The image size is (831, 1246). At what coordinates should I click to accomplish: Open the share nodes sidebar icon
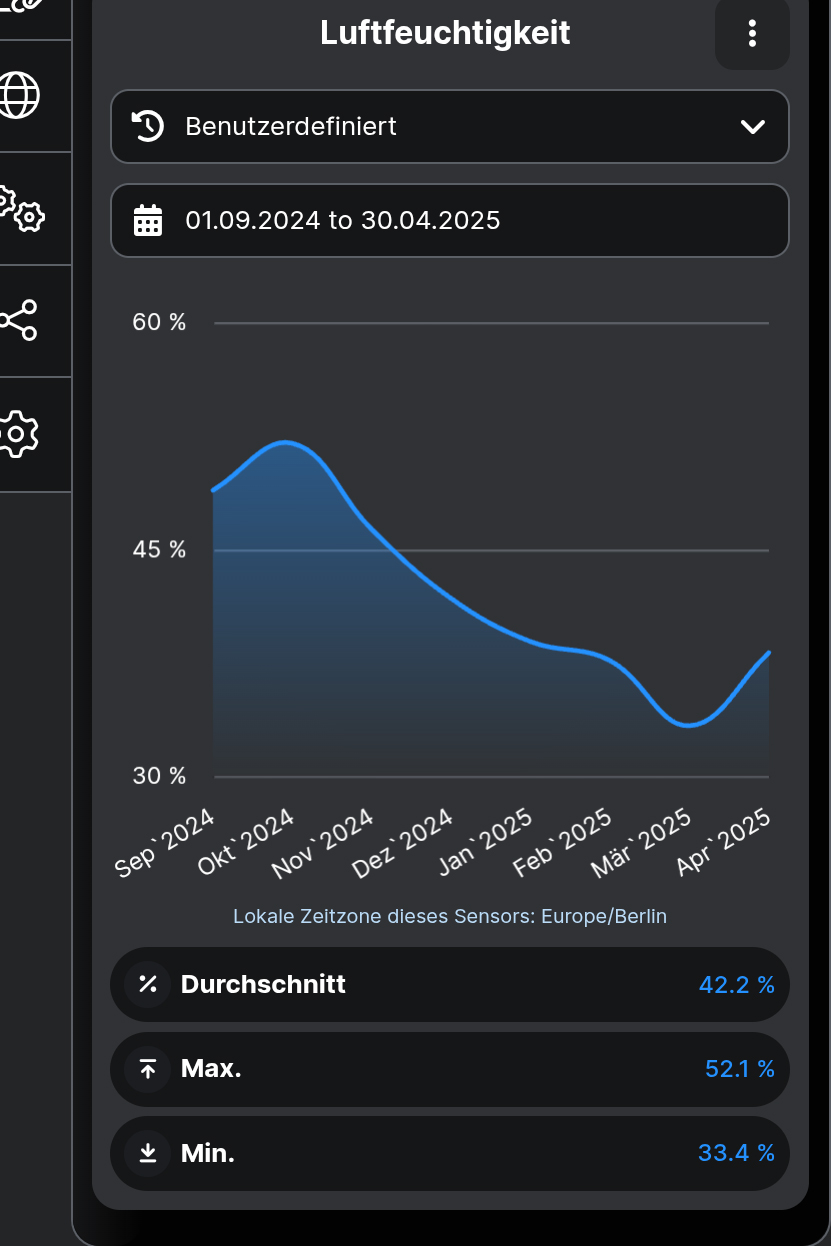click(x=18, y=321)
